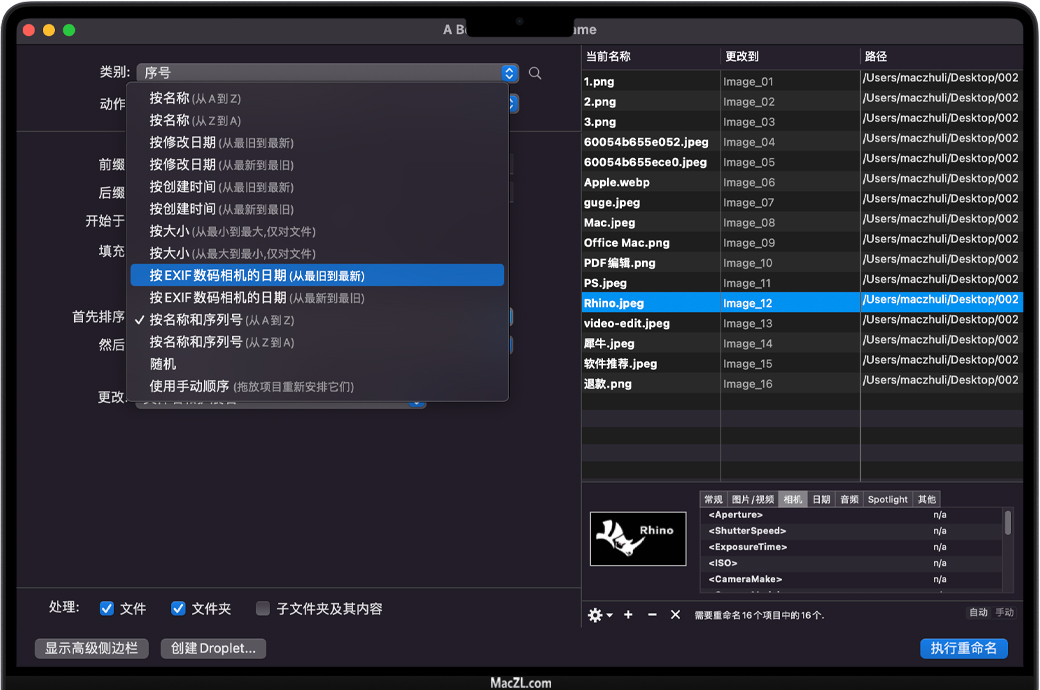Click 显示高级侧边栏 button
This screenshot has width=1040, height=690.
[x=91, y=648]
